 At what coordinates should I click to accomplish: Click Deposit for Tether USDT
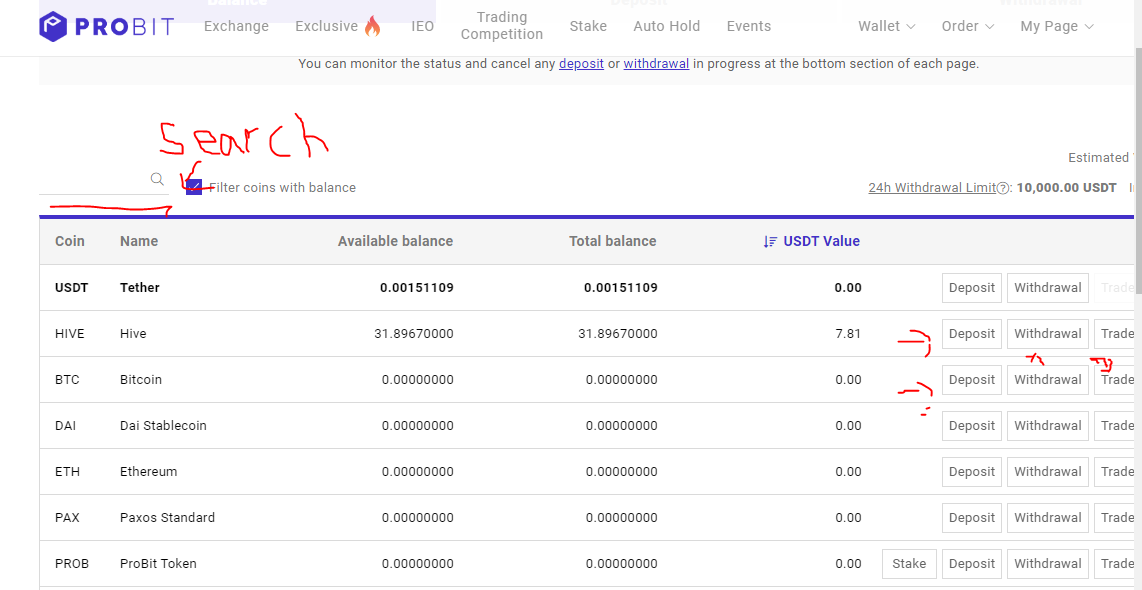click(x=972, y=288)
